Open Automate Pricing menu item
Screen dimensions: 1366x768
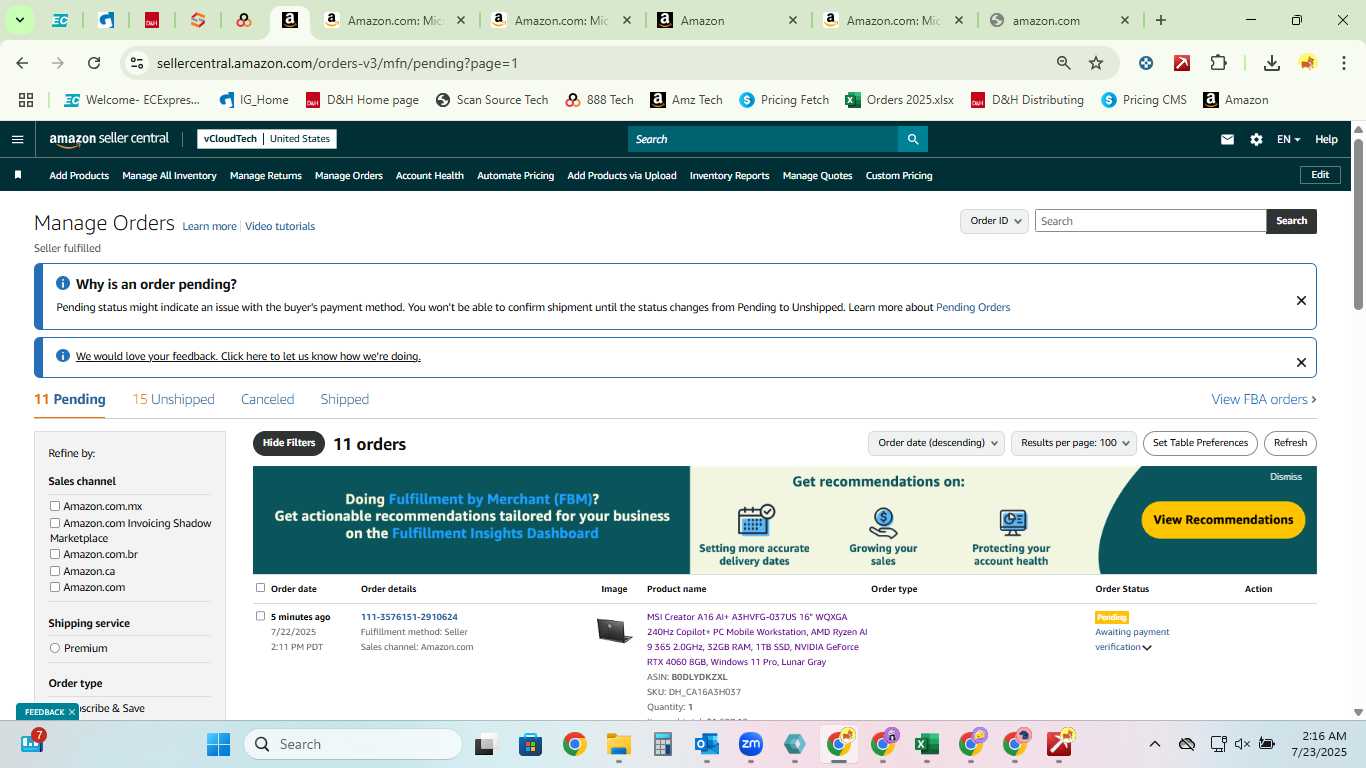click(515, 175)
